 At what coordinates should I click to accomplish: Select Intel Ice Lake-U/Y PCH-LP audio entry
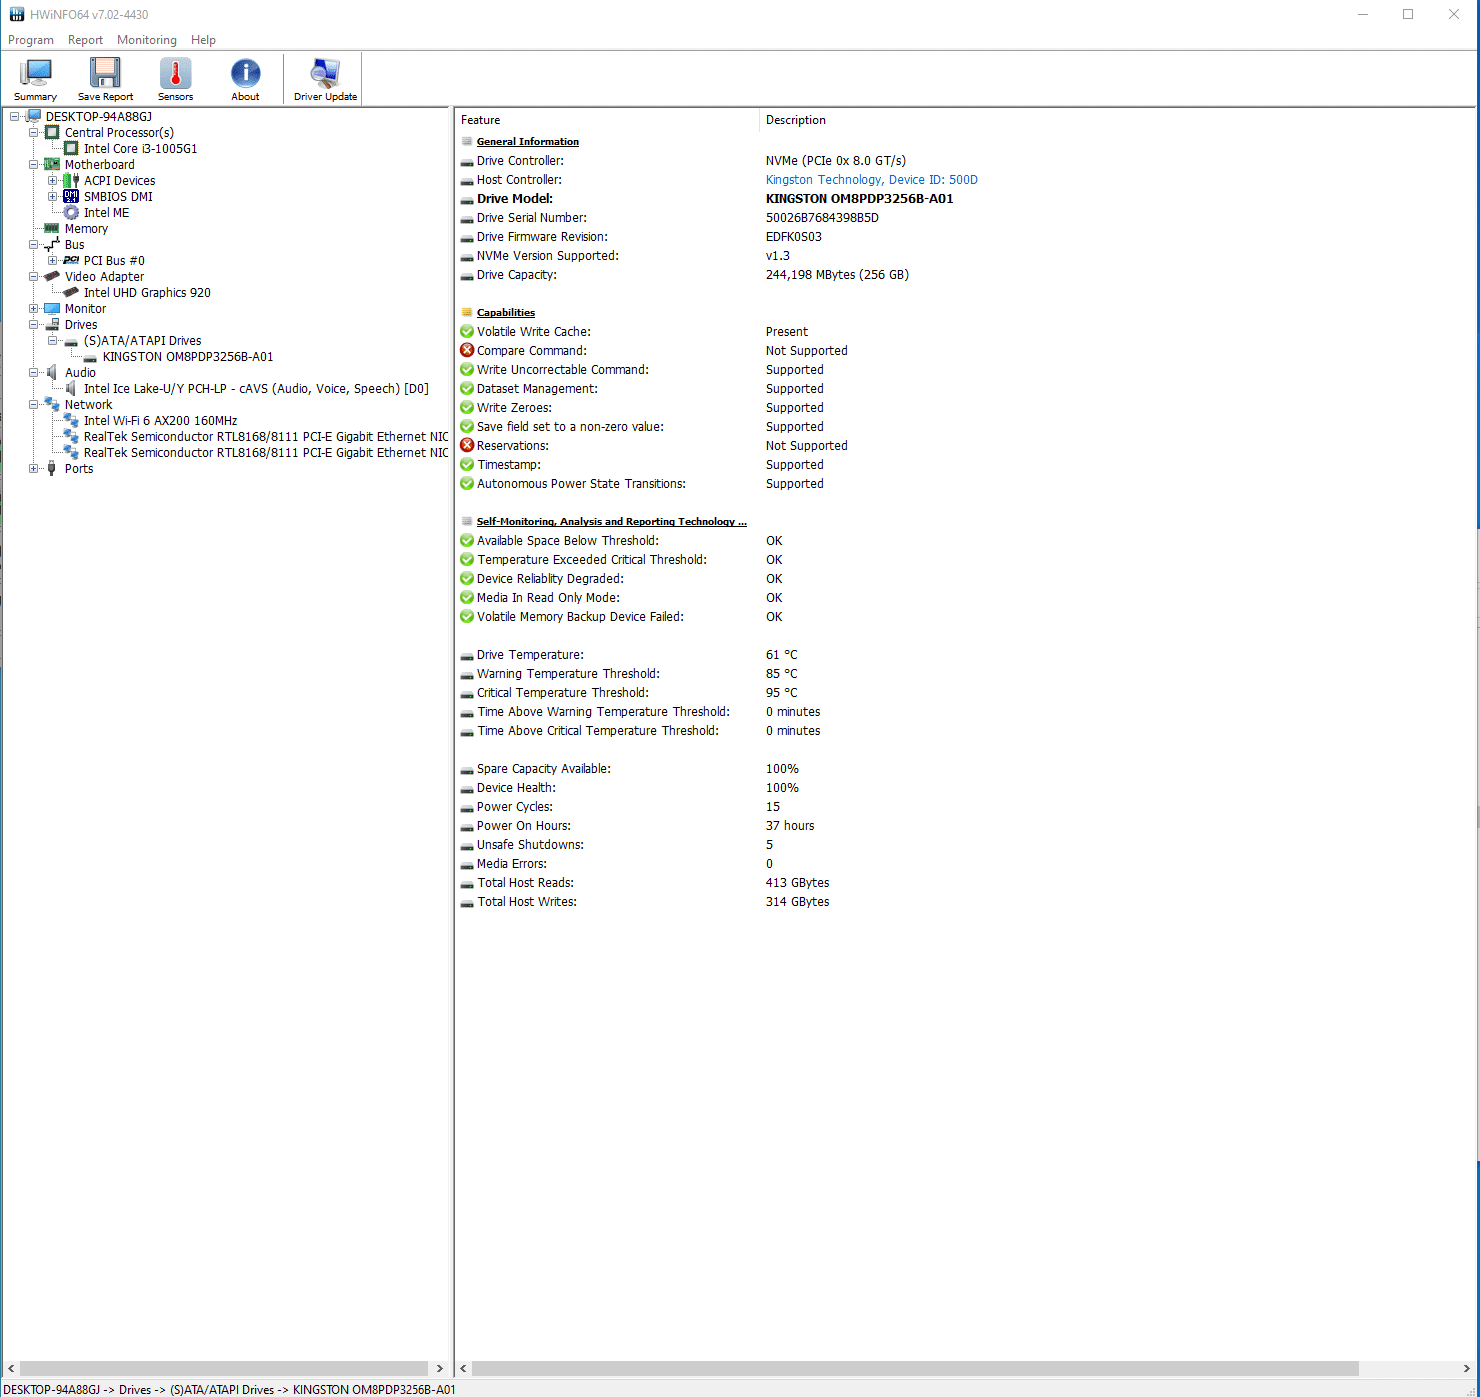coord(256,389)
